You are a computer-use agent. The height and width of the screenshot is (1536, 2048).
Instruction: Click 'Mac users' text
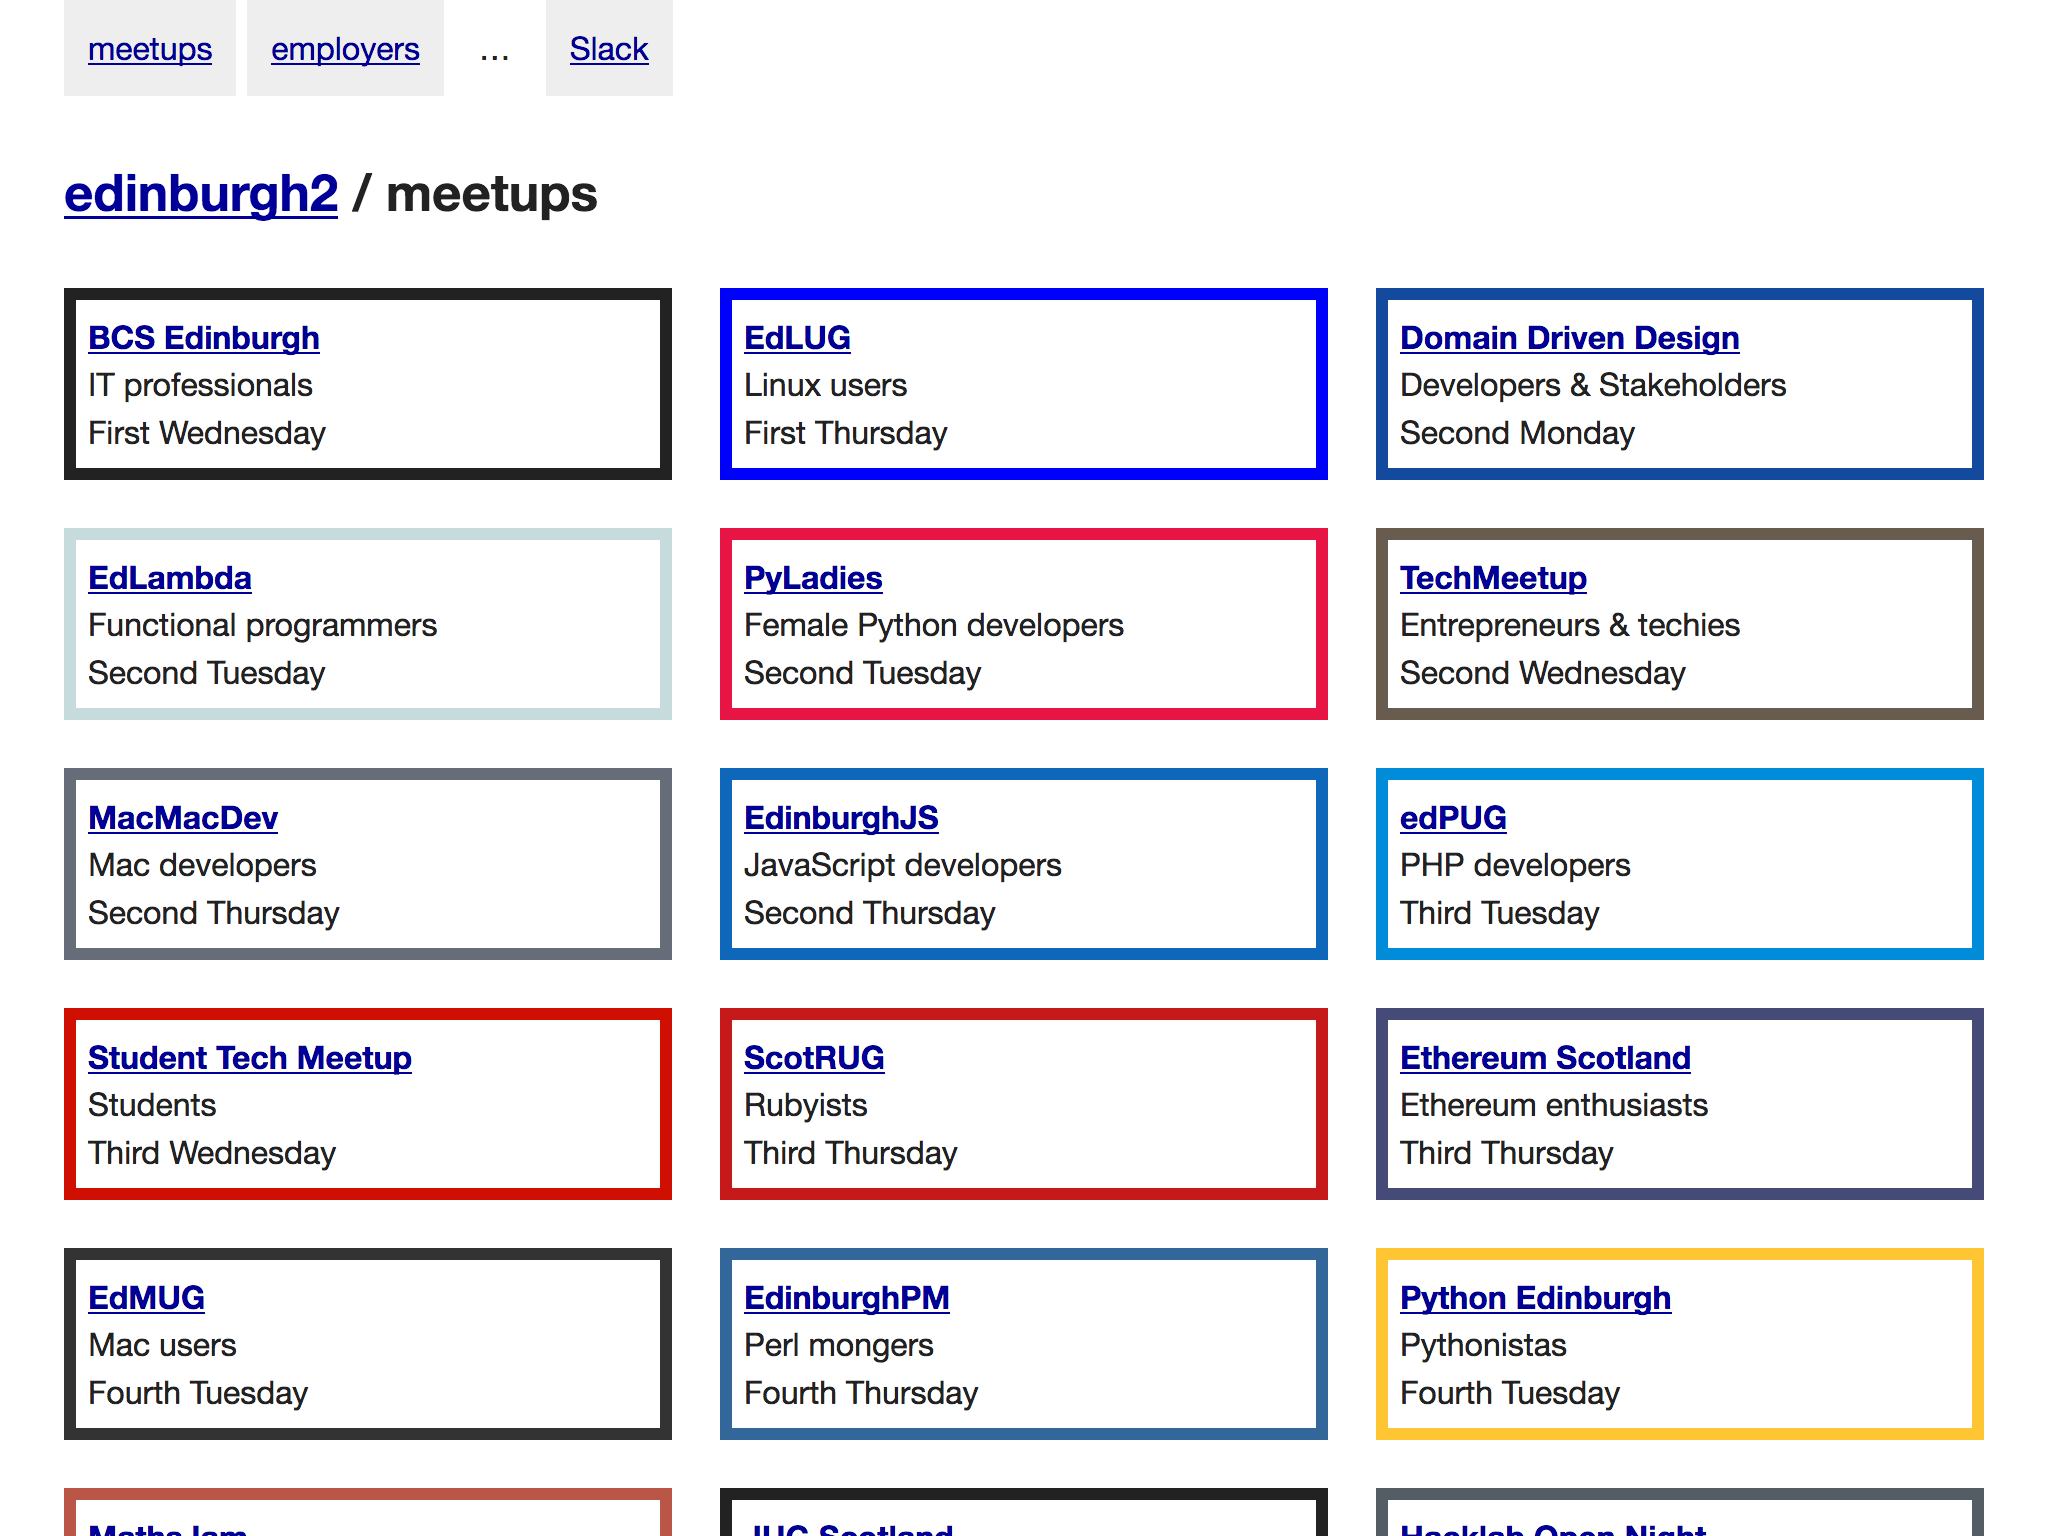[162, 1345]
